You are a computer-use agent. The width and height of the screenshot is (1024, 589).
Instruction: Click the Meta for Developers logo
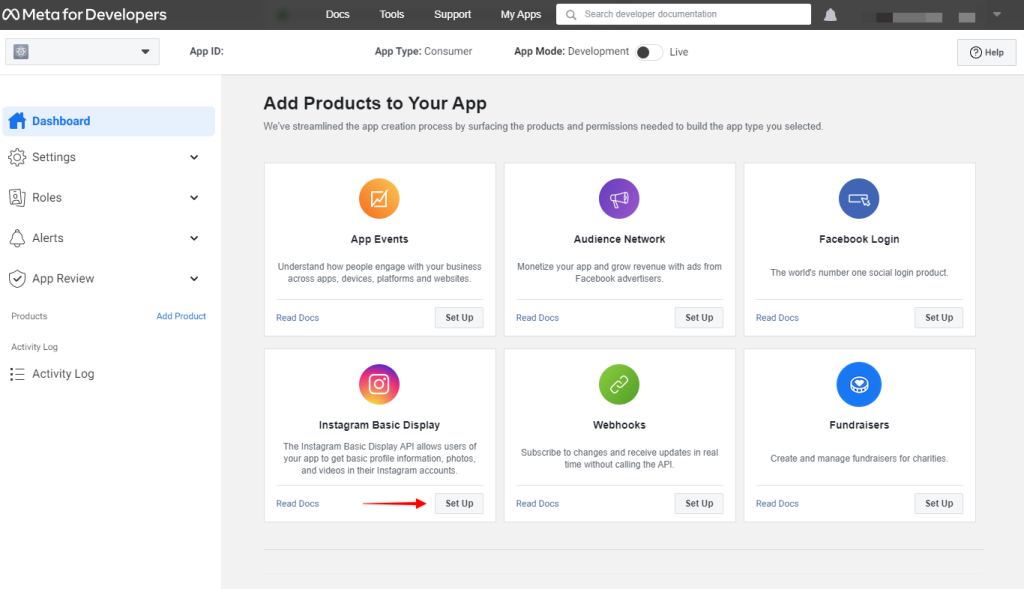pos(84,15)
